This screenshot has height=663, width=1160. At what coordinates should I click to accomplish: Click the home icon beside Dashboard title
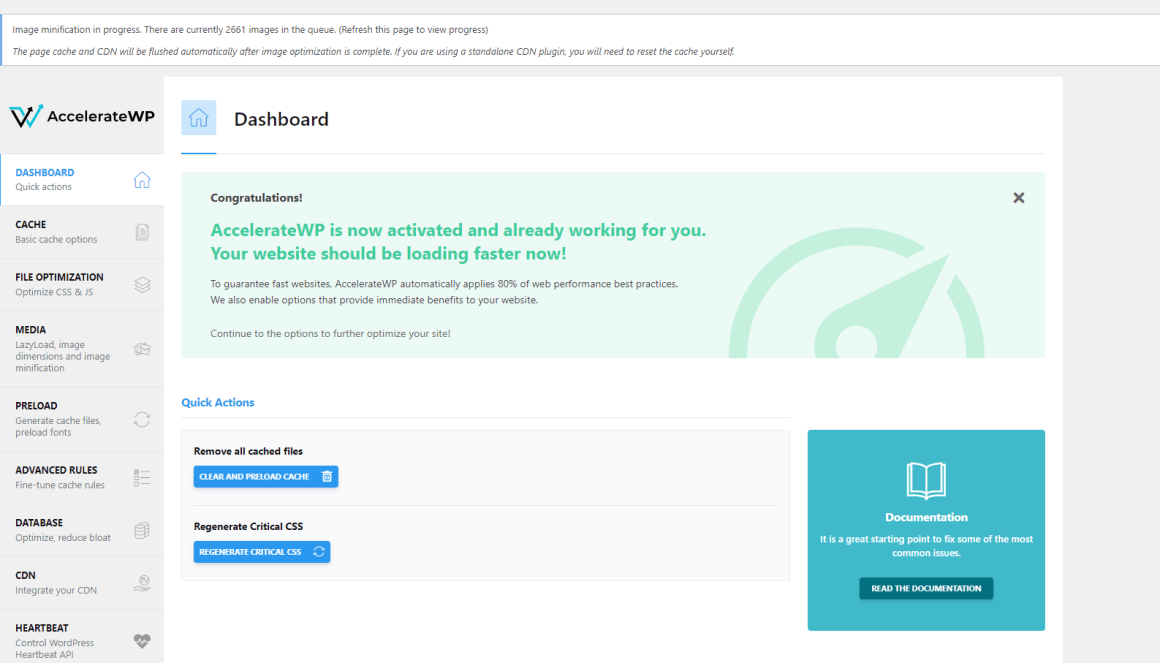(x=198, y=118)
